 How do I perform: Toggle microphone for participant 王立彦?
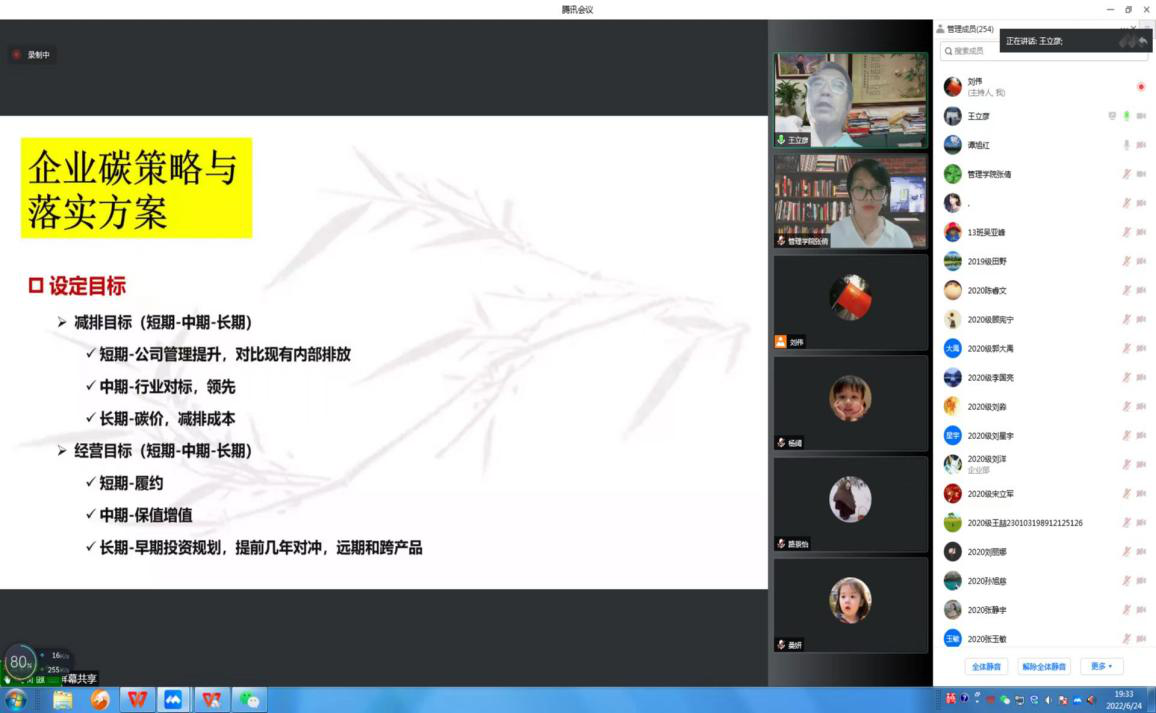pos(1126,116)
